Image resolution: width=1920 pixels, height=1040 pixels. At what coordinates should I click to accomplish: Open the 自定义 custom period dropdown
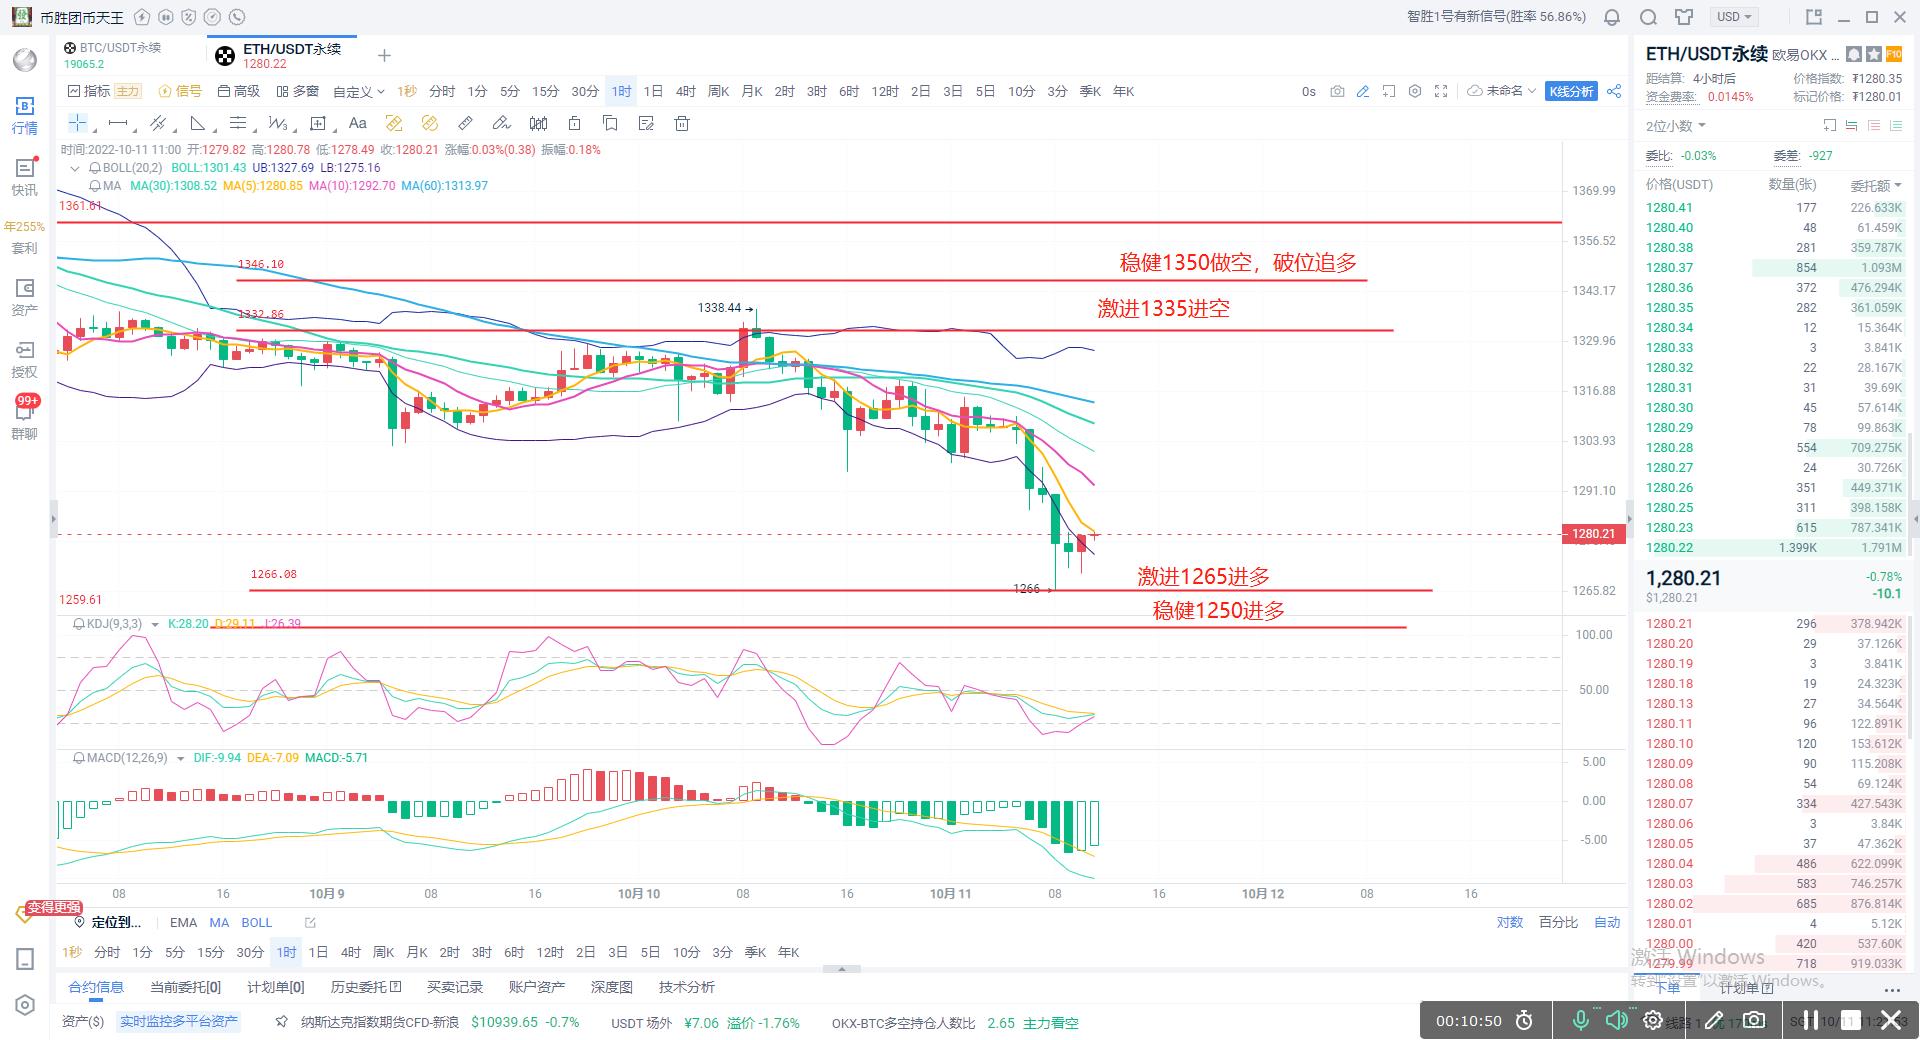(x=358, y=92)
